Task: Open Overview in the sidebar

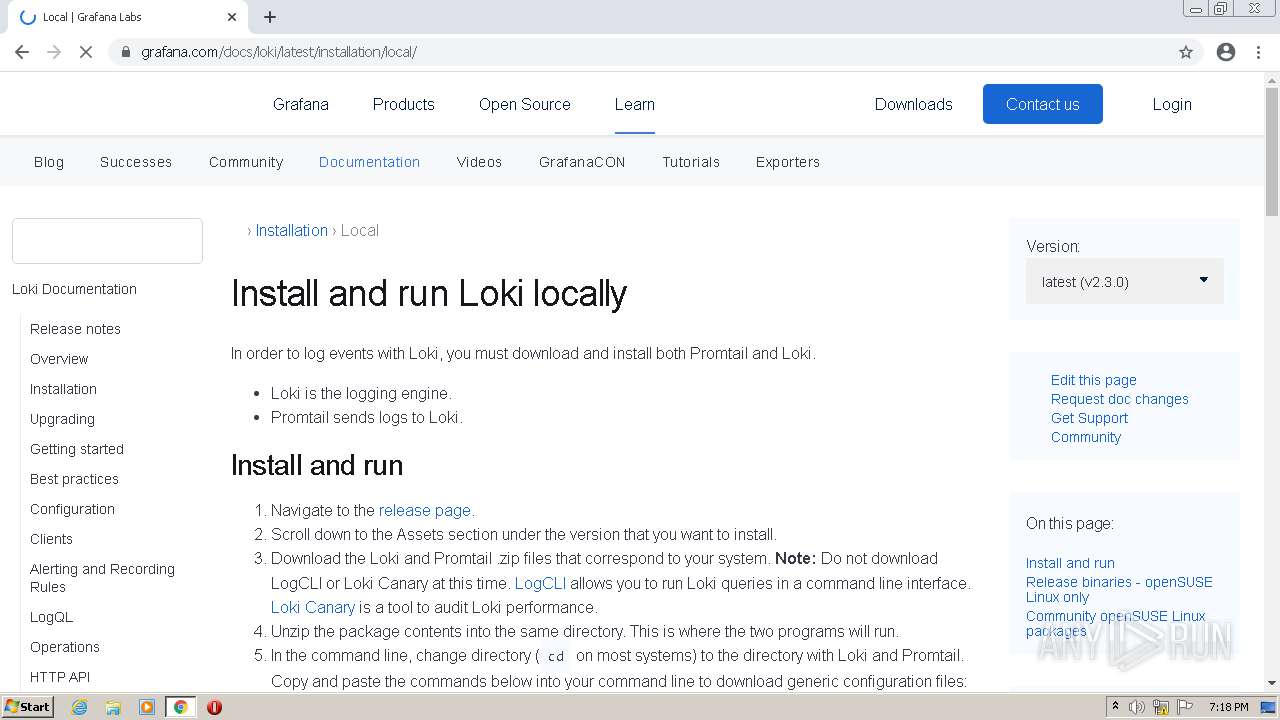Action: click(x=59, y=359)
